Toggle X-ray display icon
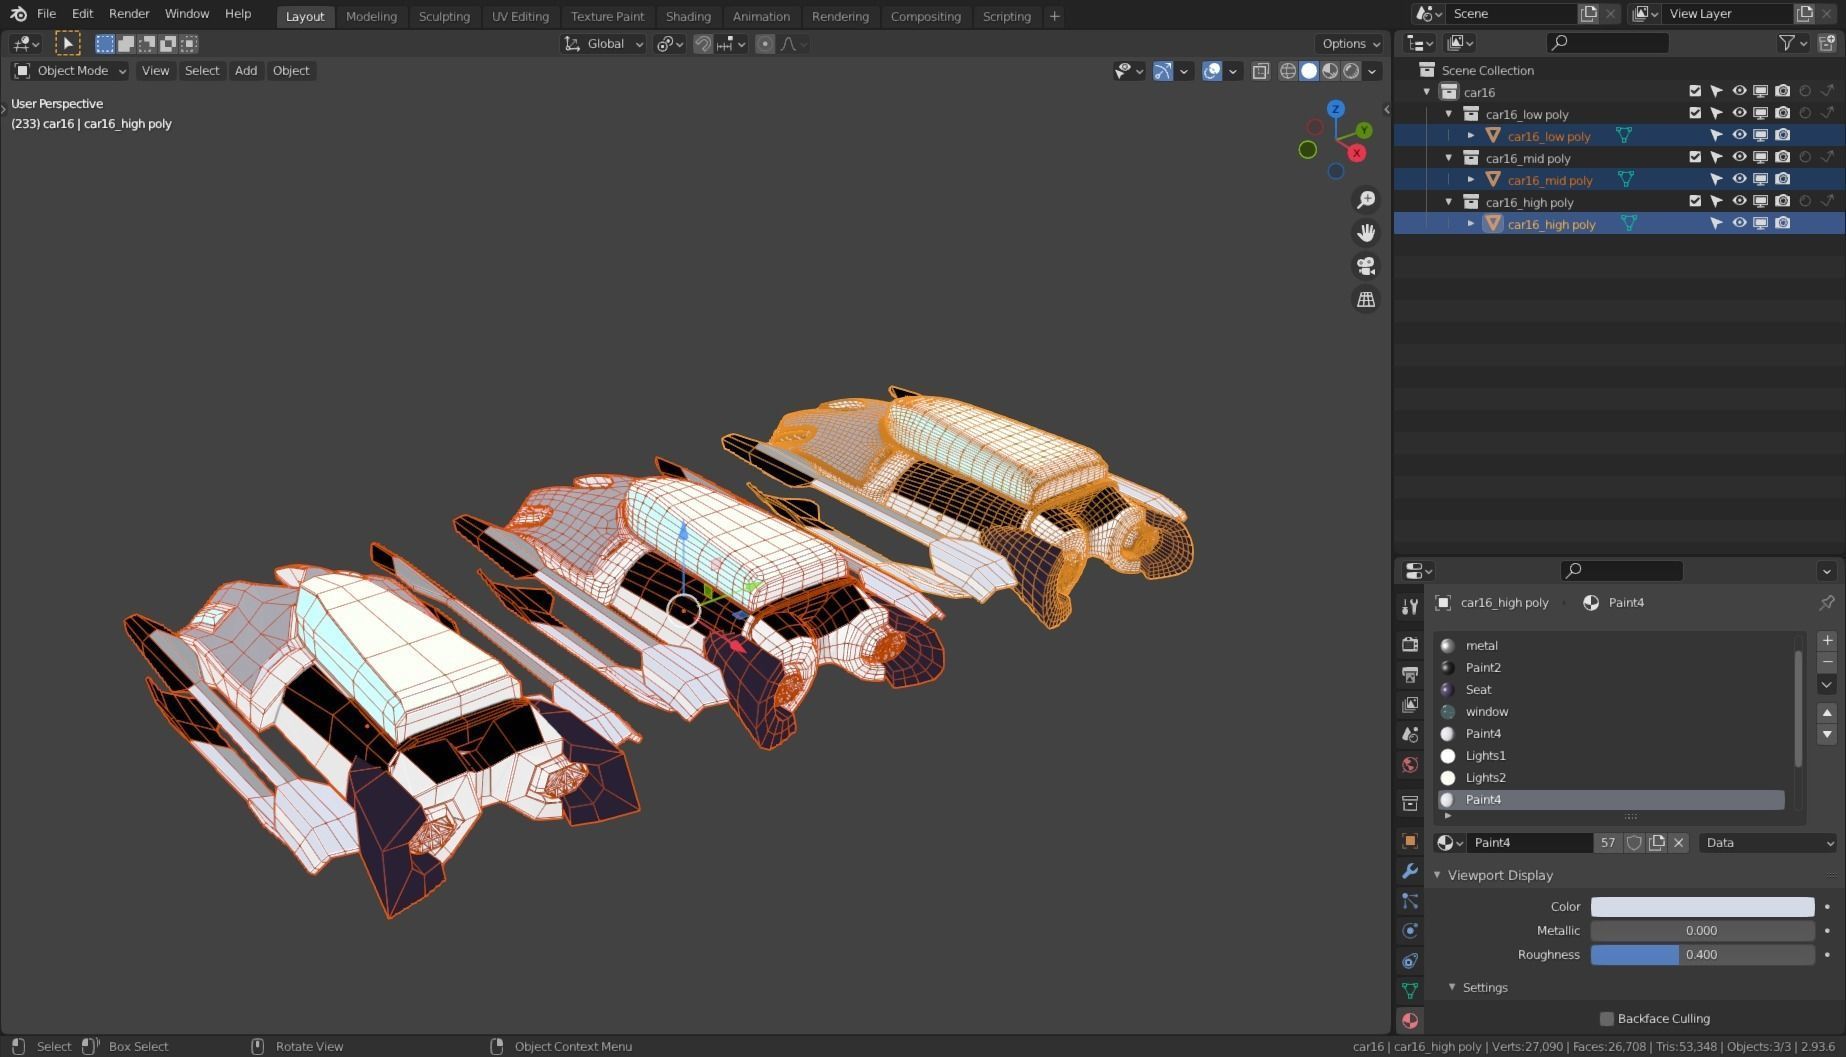Screen dimensions: 1846x1057 click(1260, 71)
